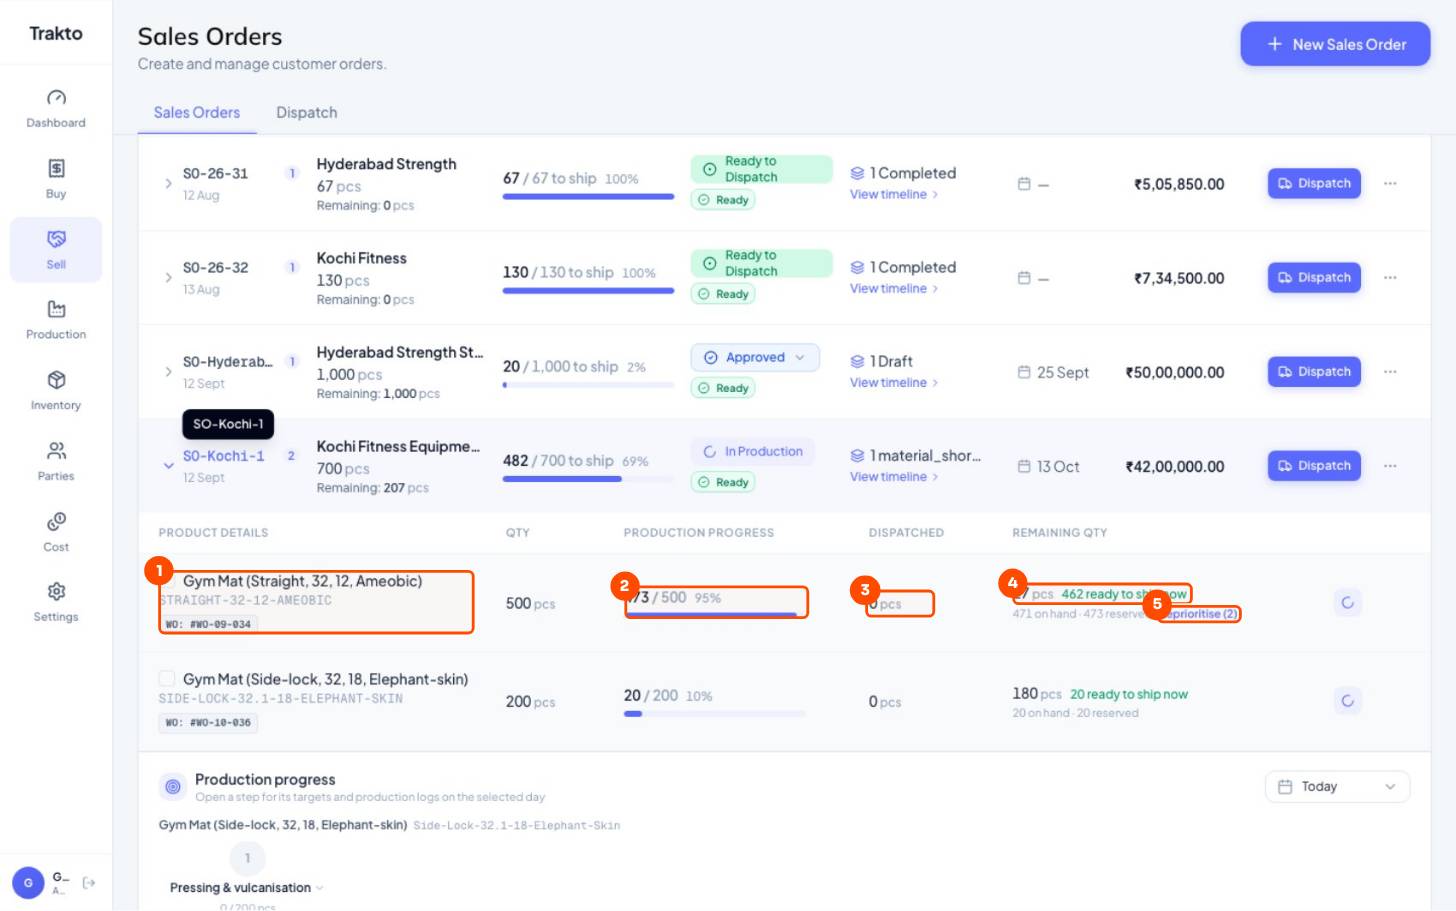This screenshot has width=1456, height=911.
Task: Expand the Hyderabad Strength 1,000 pcs order row
Action: 168,372
